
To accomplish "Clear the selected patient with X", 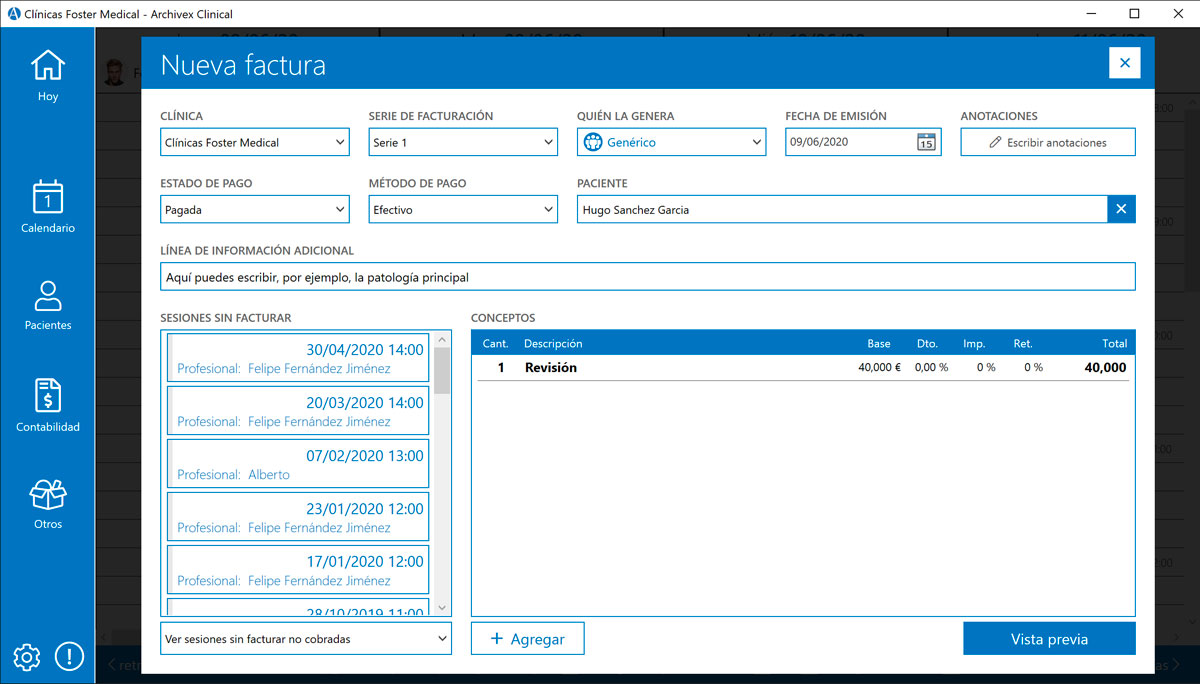I will (1121, 209).
